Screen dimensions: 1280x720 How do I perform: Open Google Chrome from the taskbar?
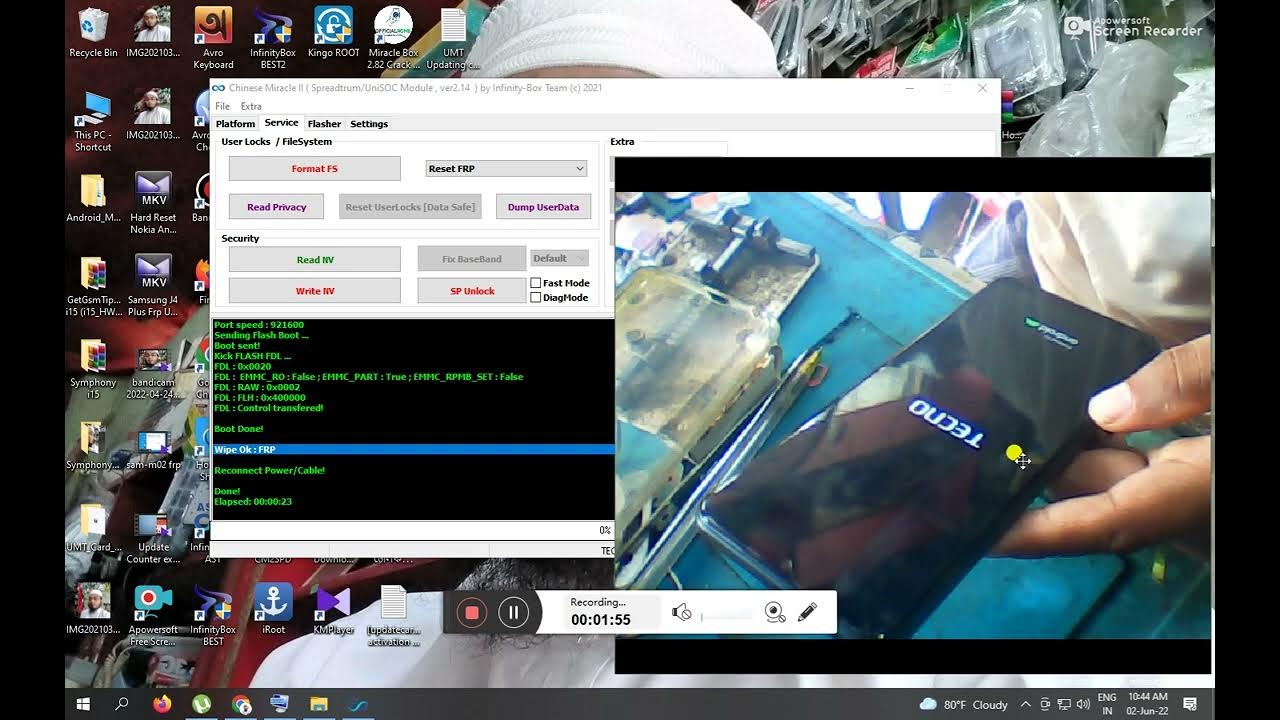tap(241, 704)
